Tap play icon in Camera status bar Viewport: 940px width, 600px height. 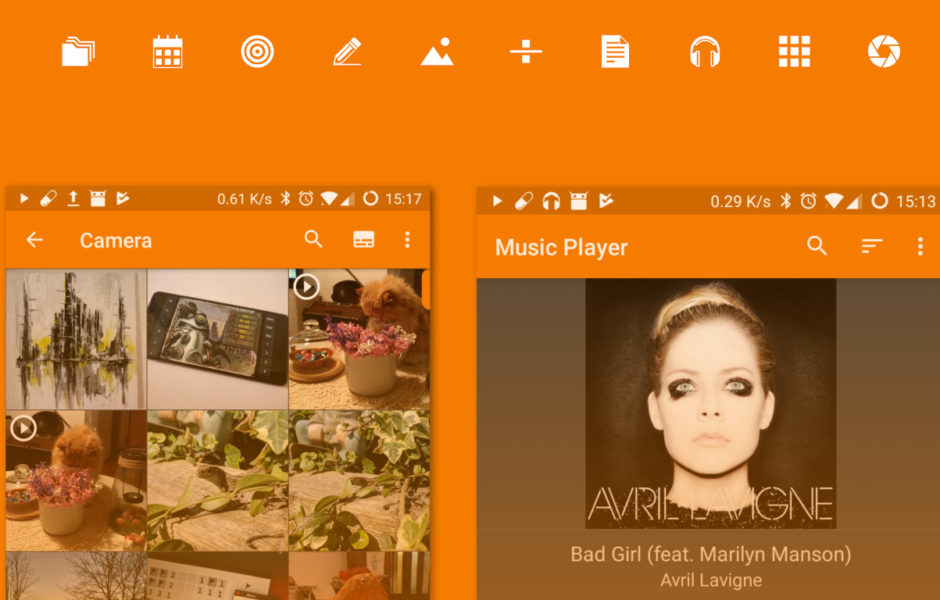pos(24,198)
